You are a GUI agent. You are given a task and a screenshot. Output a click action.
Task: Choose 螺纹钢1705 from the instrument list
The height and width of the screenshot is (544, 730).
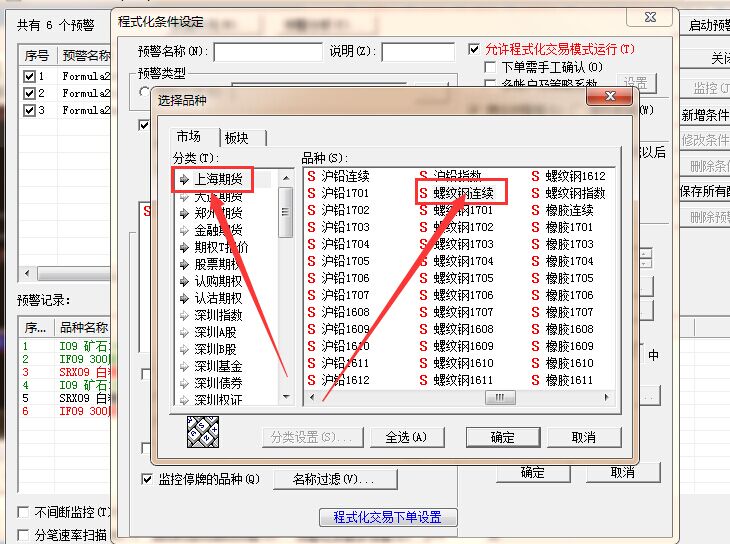463,278
